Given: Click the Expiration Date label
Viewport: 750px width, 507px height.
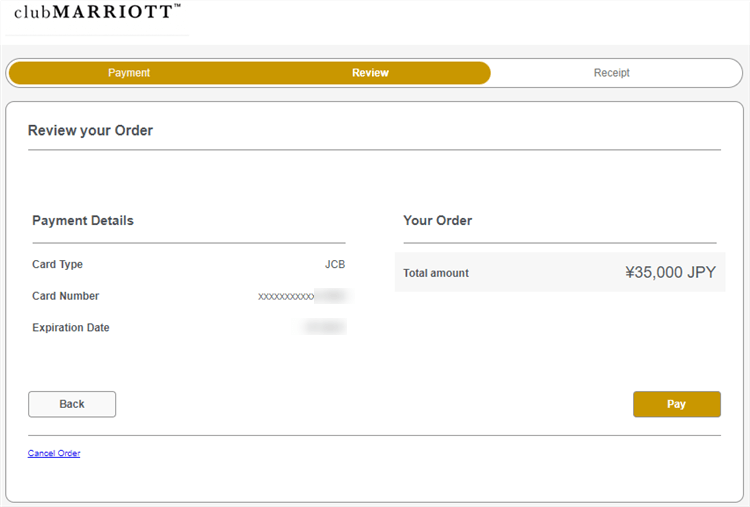Looking at the screenshot, I should 71,328.
